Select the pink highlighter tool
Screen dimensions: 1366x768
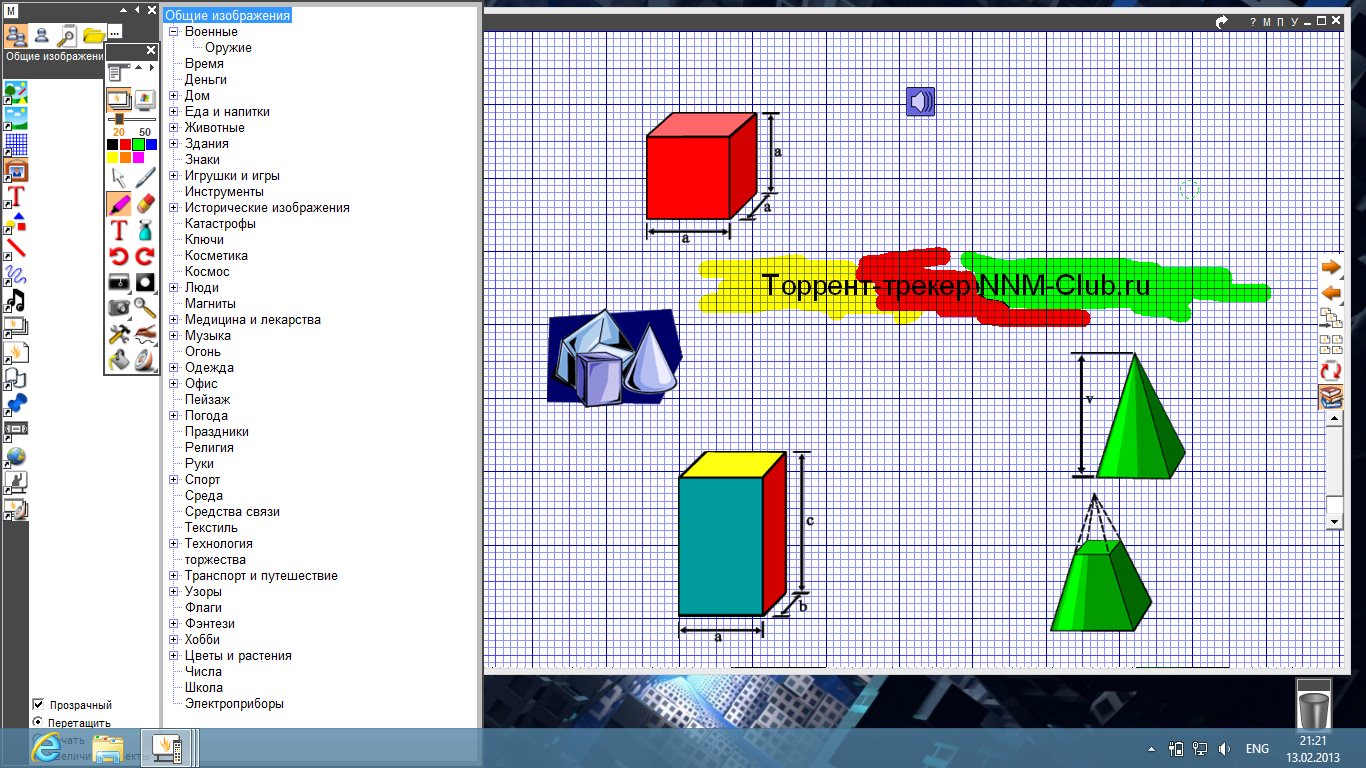[x=119, y=204]
